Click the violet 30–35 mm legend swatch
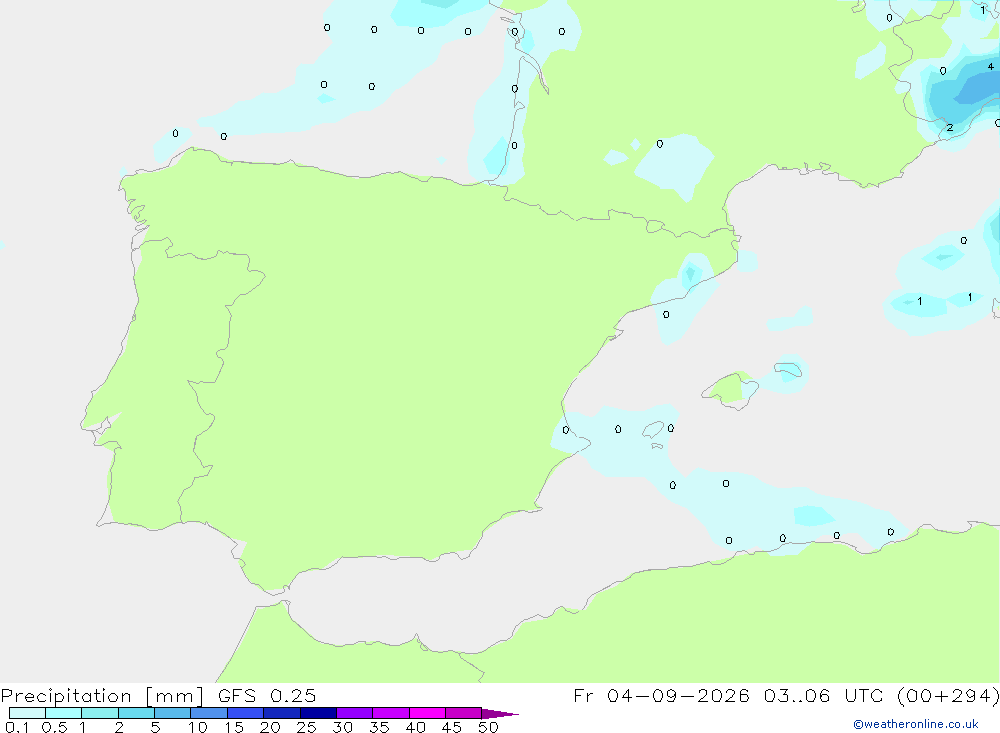Screen dimensions: 1000x733 pyautogui.click(x=355, y=713)
